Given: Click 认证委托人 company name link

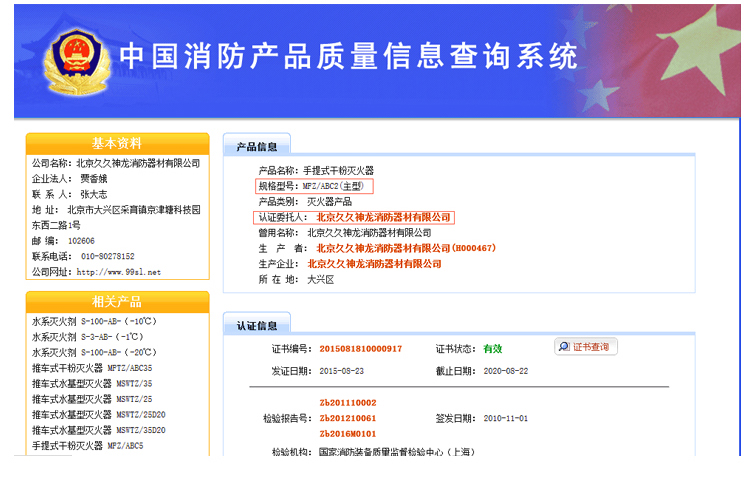Looking at the screenshot, I should [383, 218].
